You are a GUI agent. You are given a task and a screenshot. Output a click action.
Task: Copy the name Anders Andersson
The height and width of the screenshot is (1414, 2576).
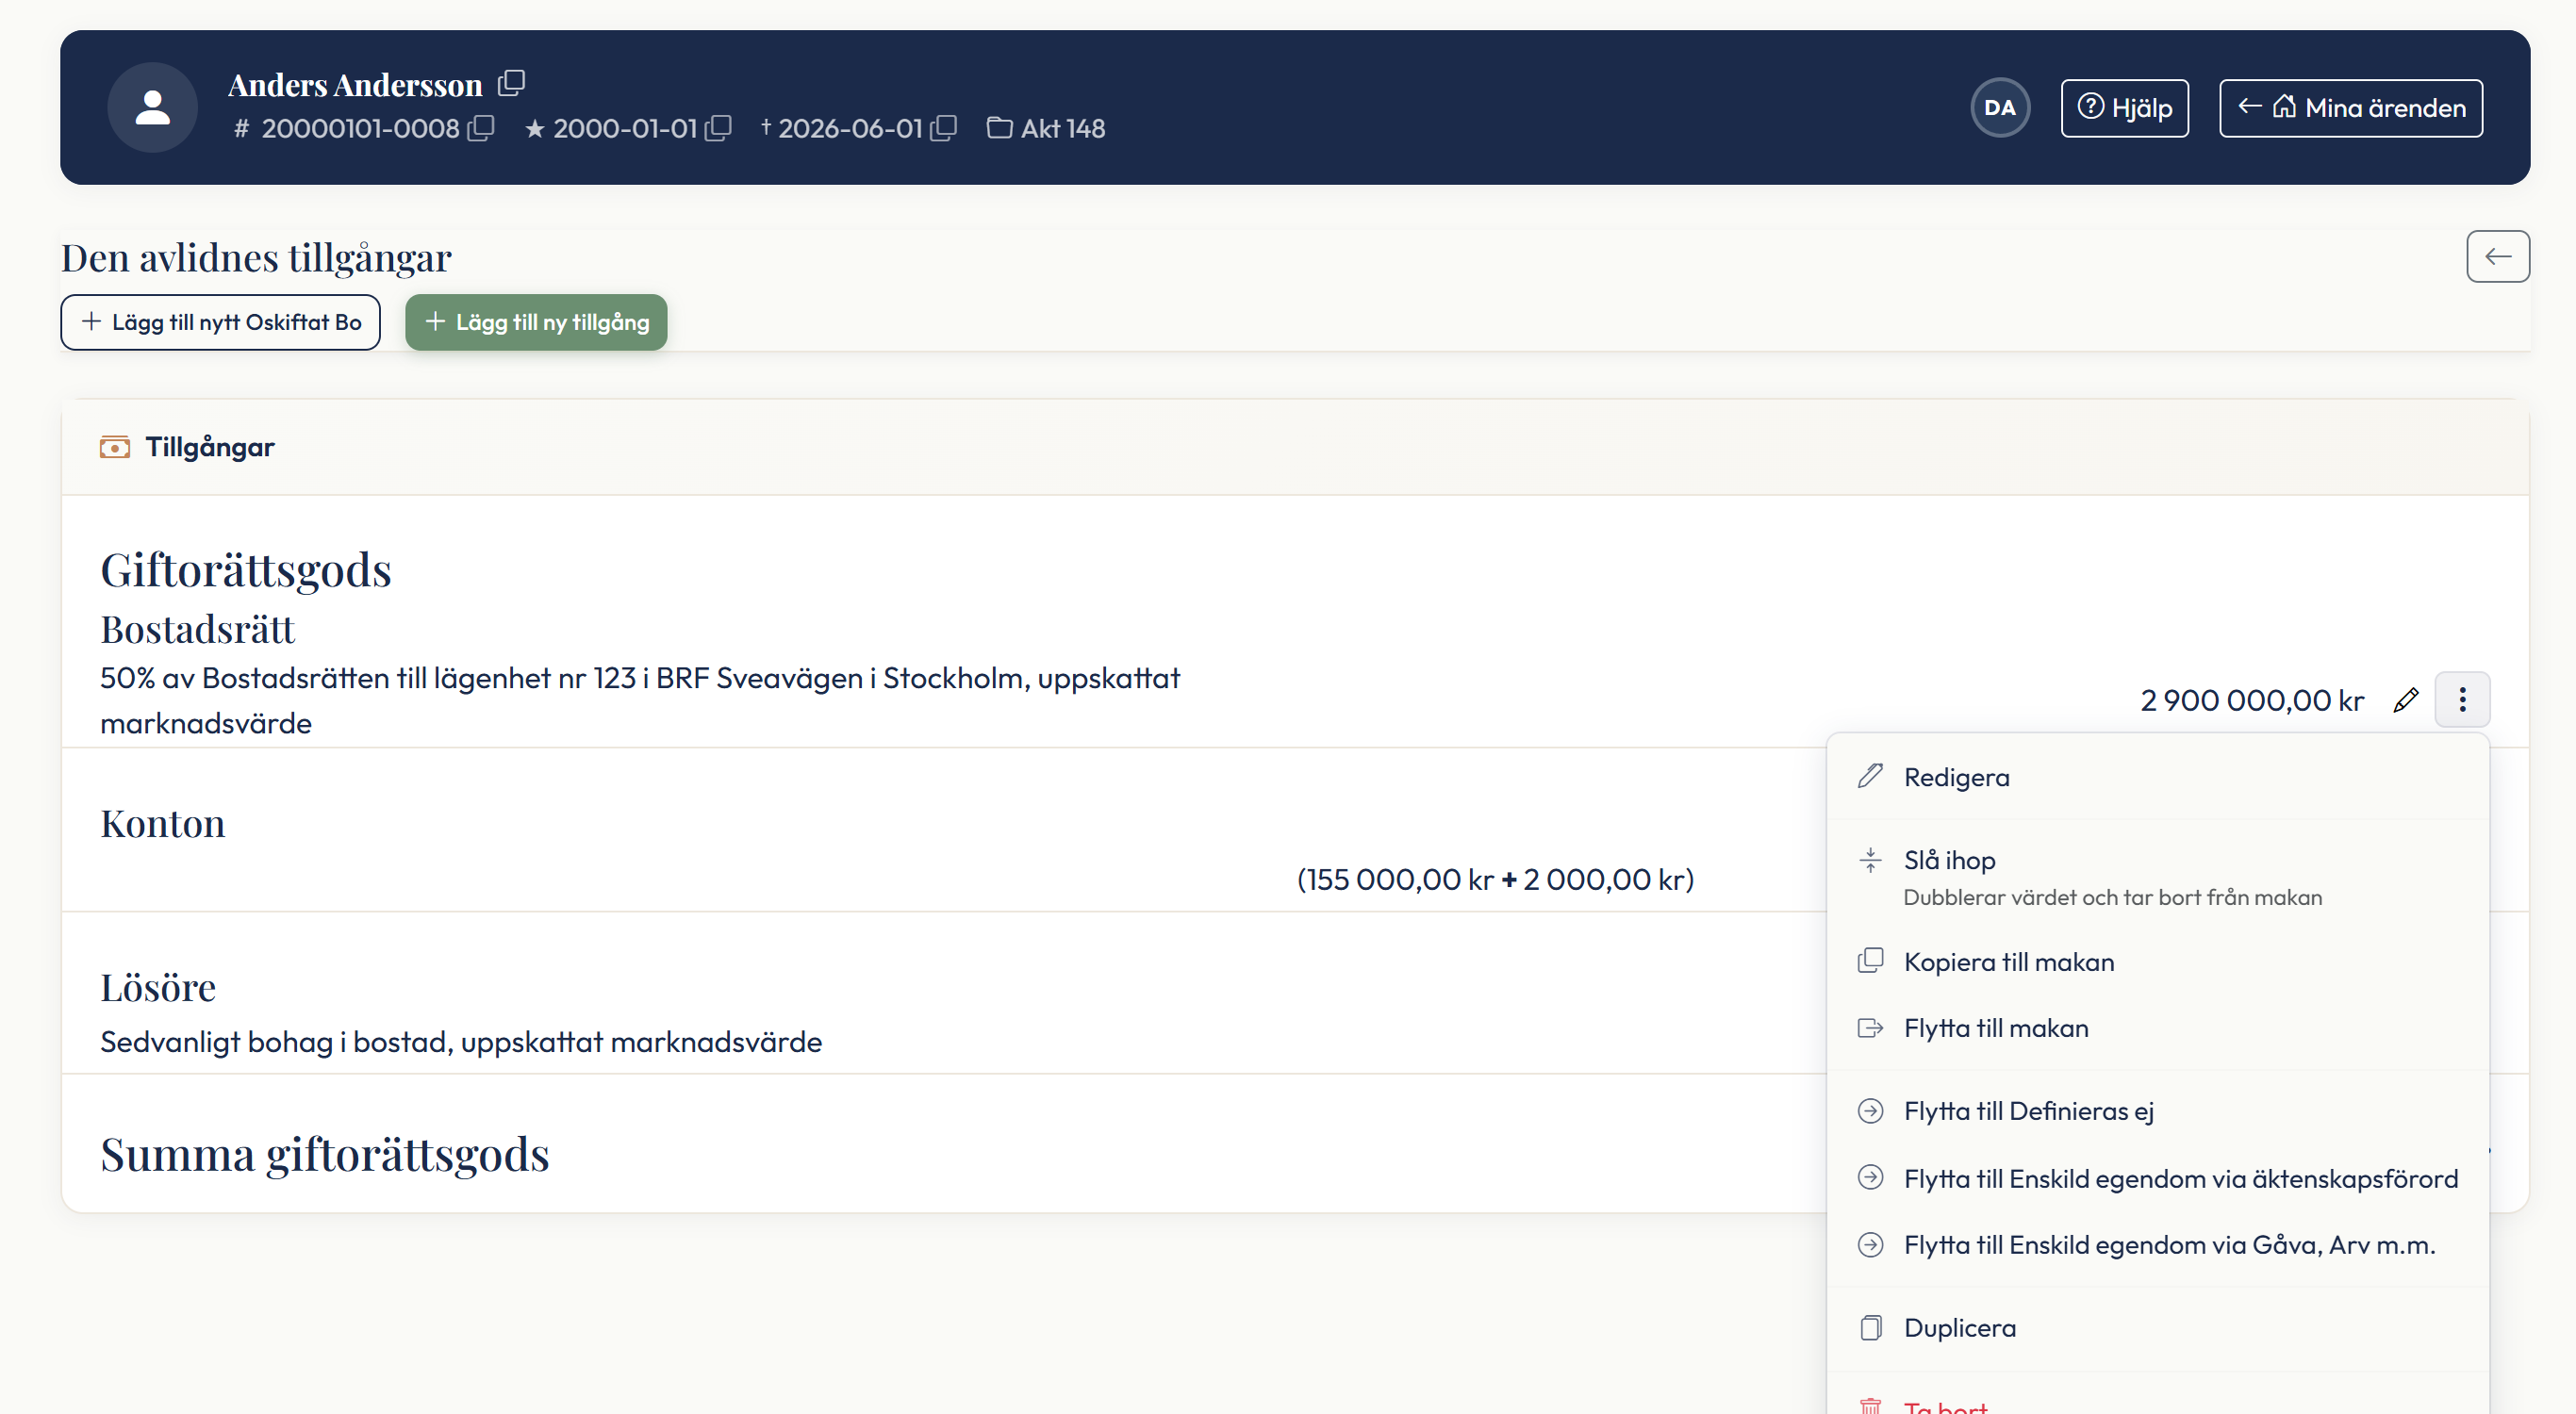[511, 82]
